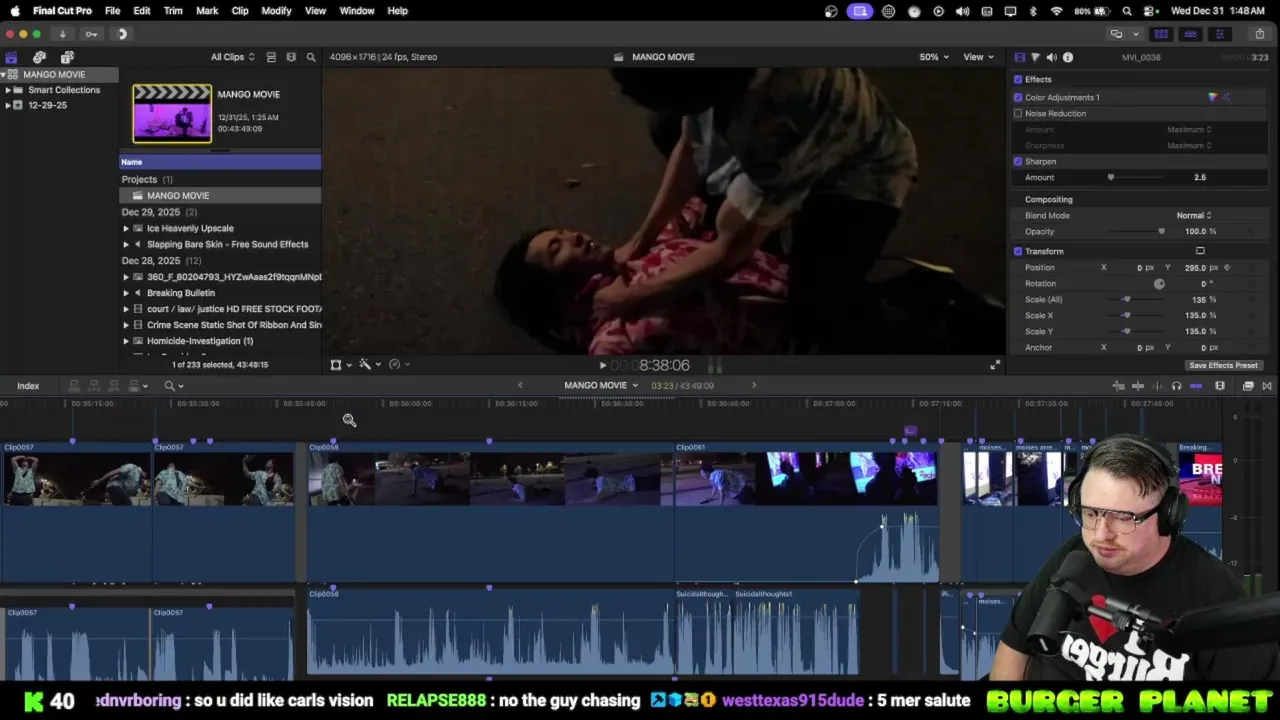Open the Audio inspector tab
The image size is (1280, 720).
pos(1051,57)
